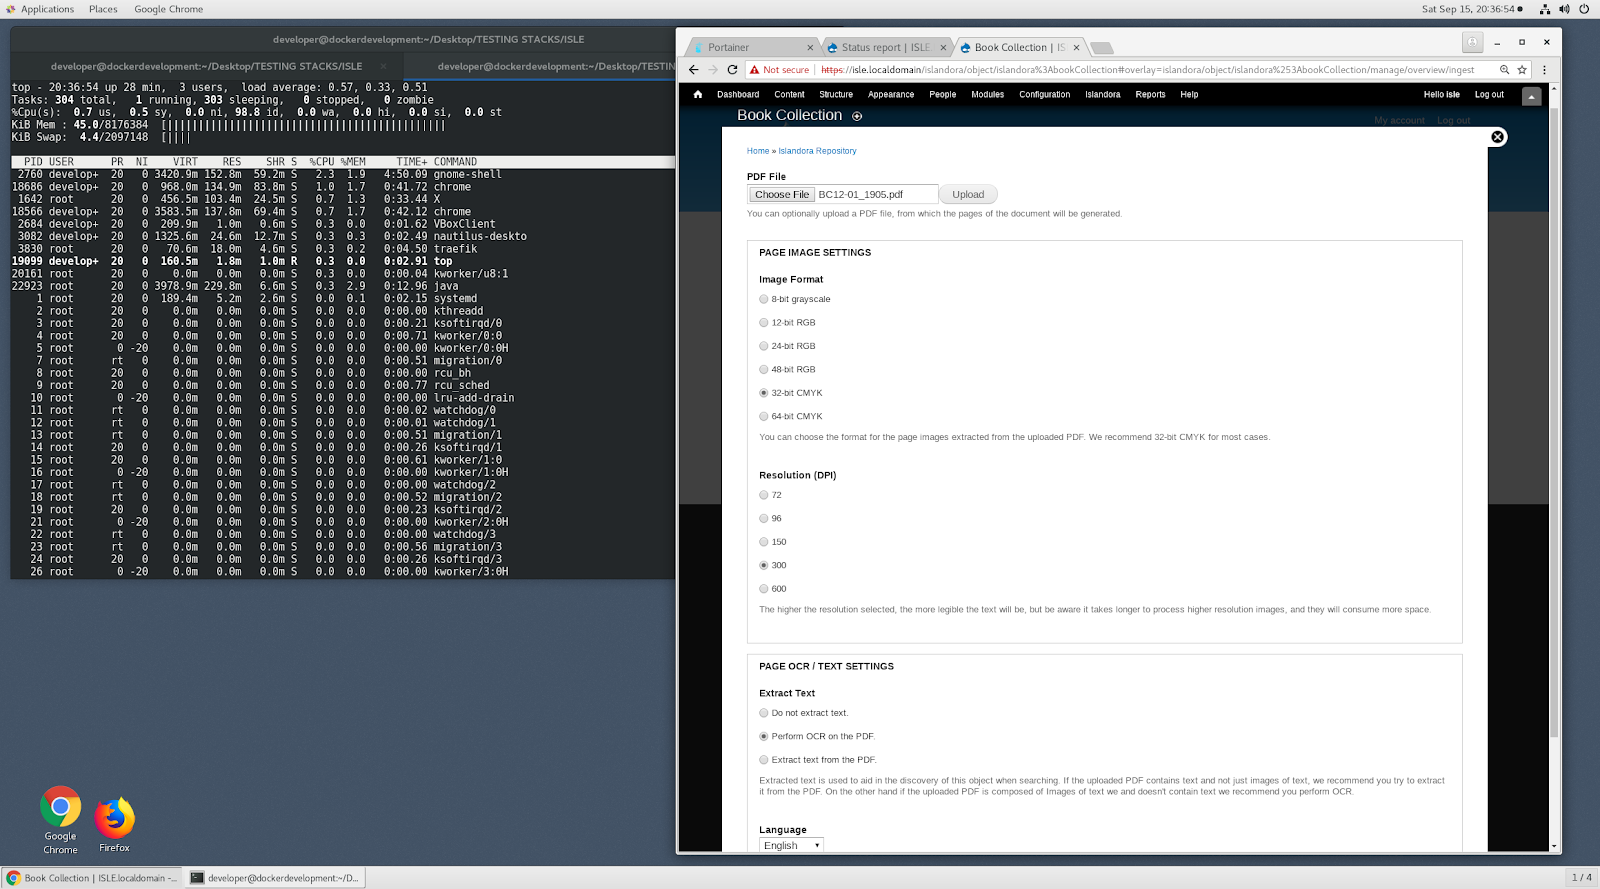Click the Upload button
Screen dimensions: 1600x889
(968, 195)
